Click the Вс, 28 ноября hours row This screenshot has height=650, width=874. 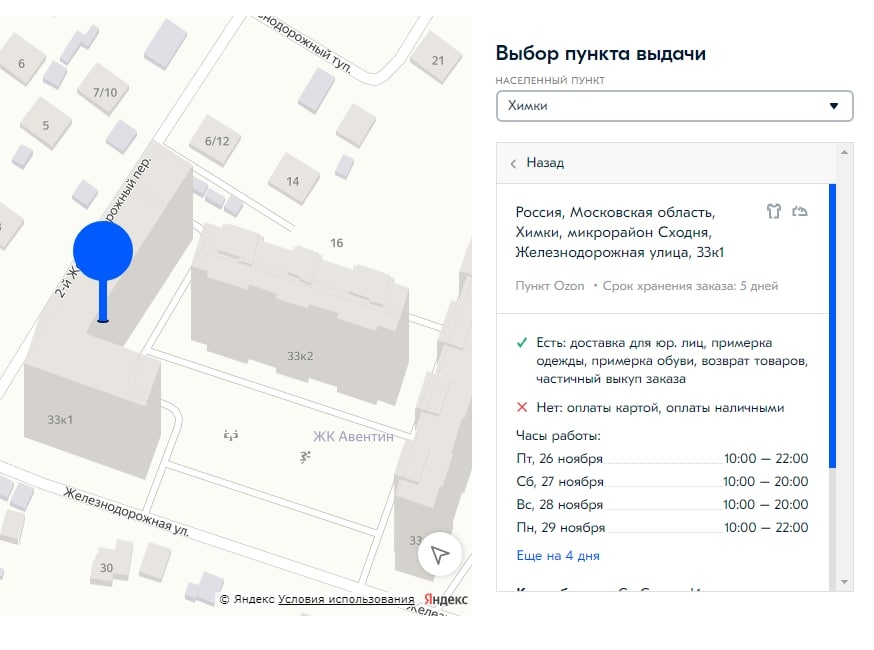tap(662, 505)
